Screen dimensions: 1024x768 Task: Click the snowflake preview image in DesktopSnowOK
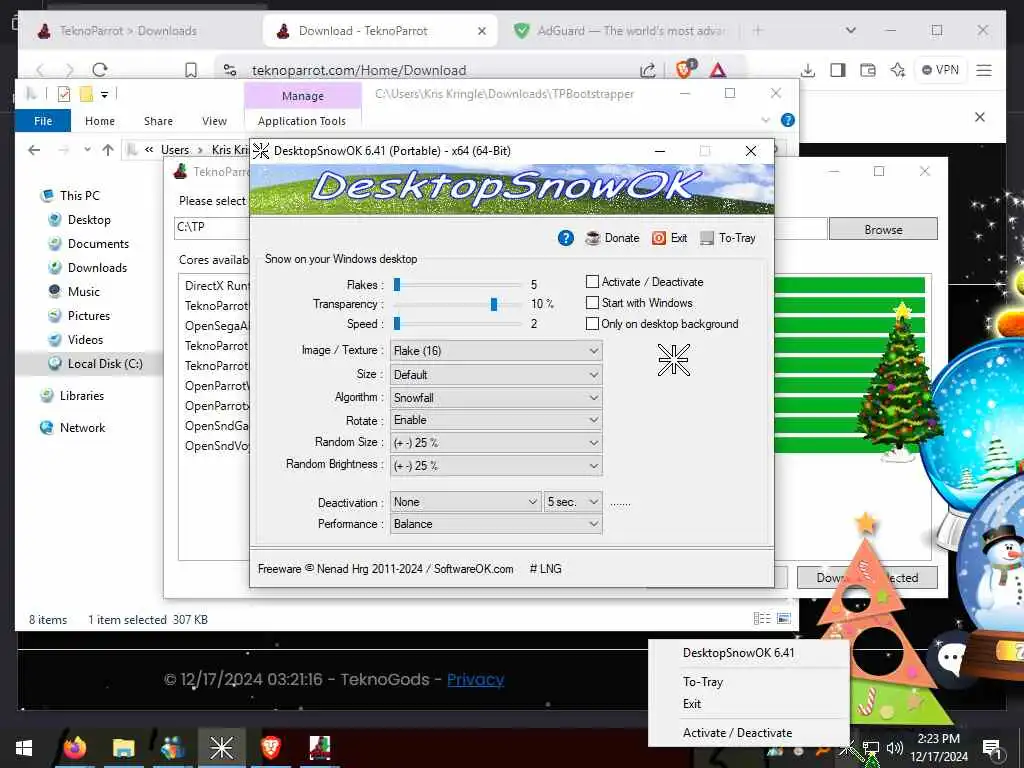tap(673, 360)
